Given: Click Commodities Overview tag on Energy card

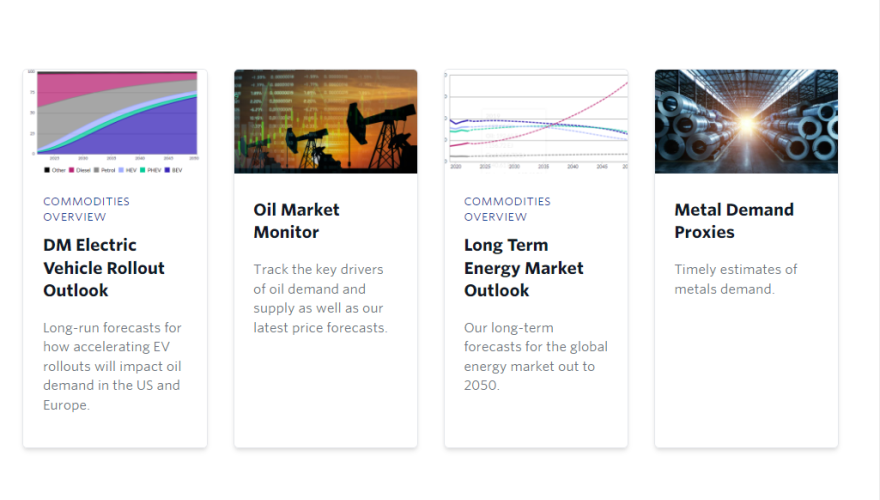Looking at the screenshot, I should (507, 209).
